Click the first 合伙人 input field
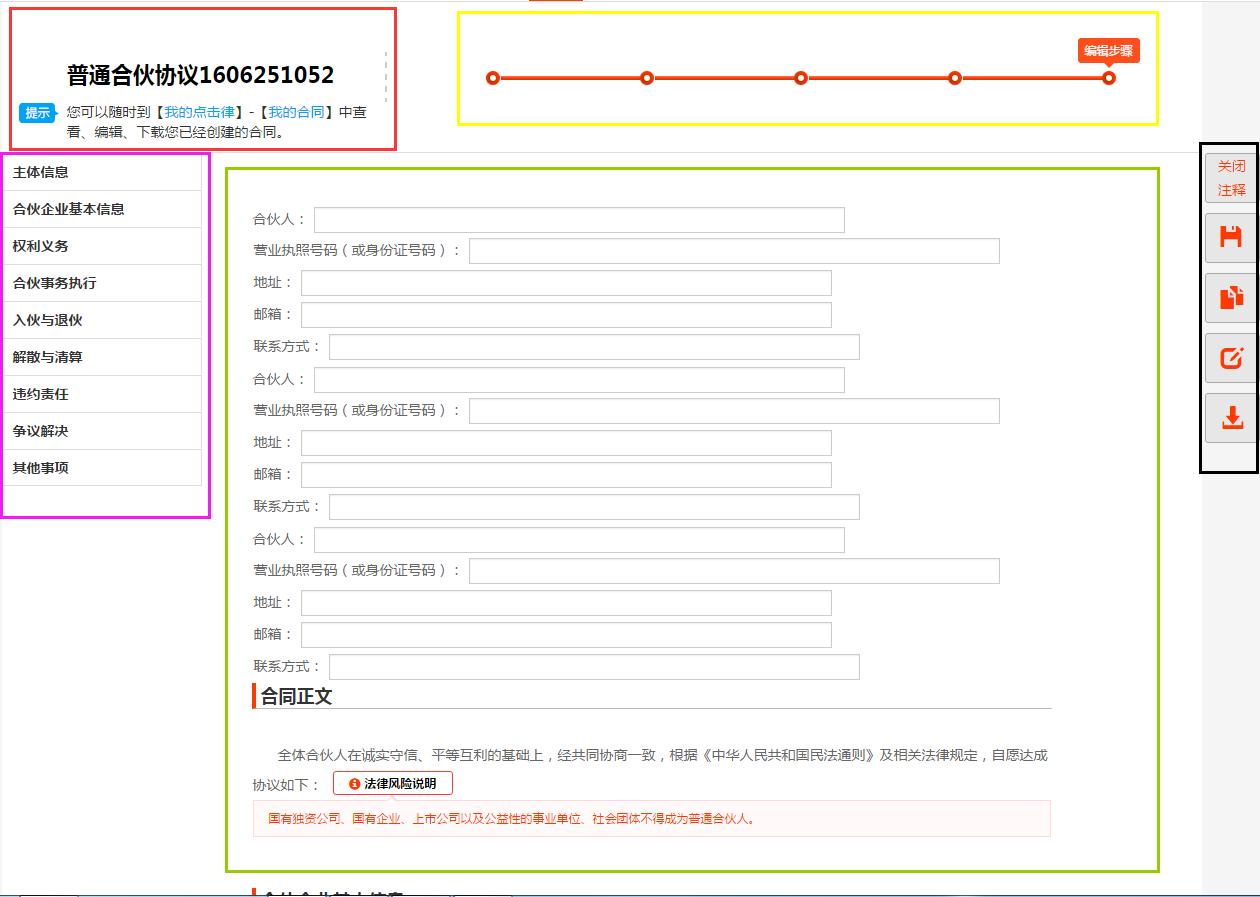Viewport: 1260px width, 897px height. point(578,220)
